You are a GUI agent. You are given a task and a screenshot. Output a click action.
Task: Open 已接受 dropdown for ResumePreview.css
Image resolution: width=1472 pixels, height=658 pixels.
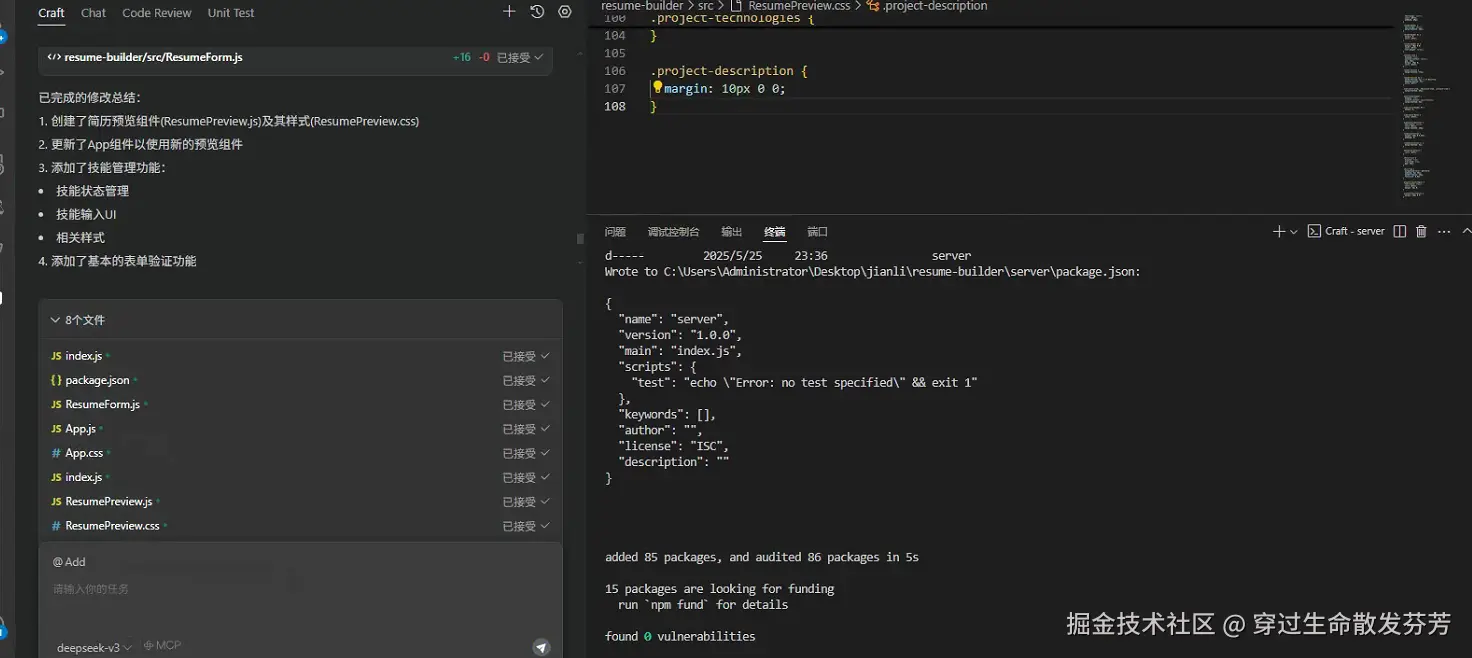pyautogui.click(x=526, y=526)
